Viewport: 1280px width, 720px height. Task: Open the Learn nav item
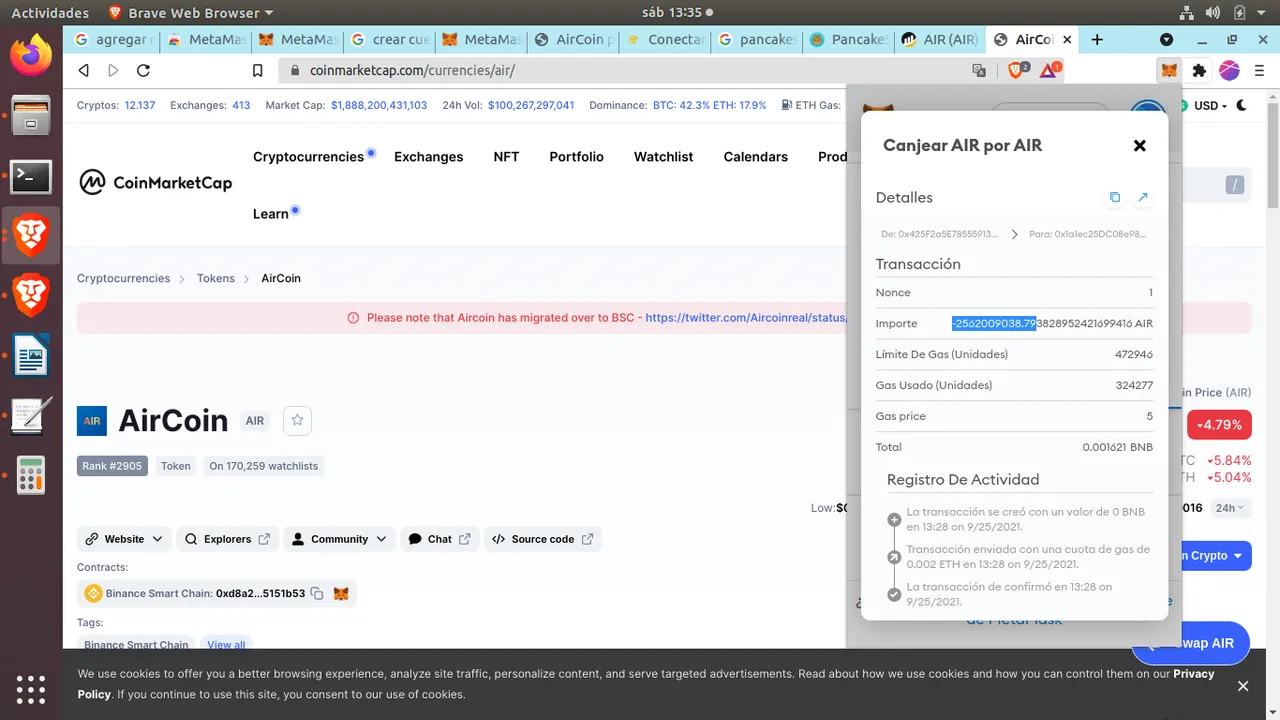point(271,214)
